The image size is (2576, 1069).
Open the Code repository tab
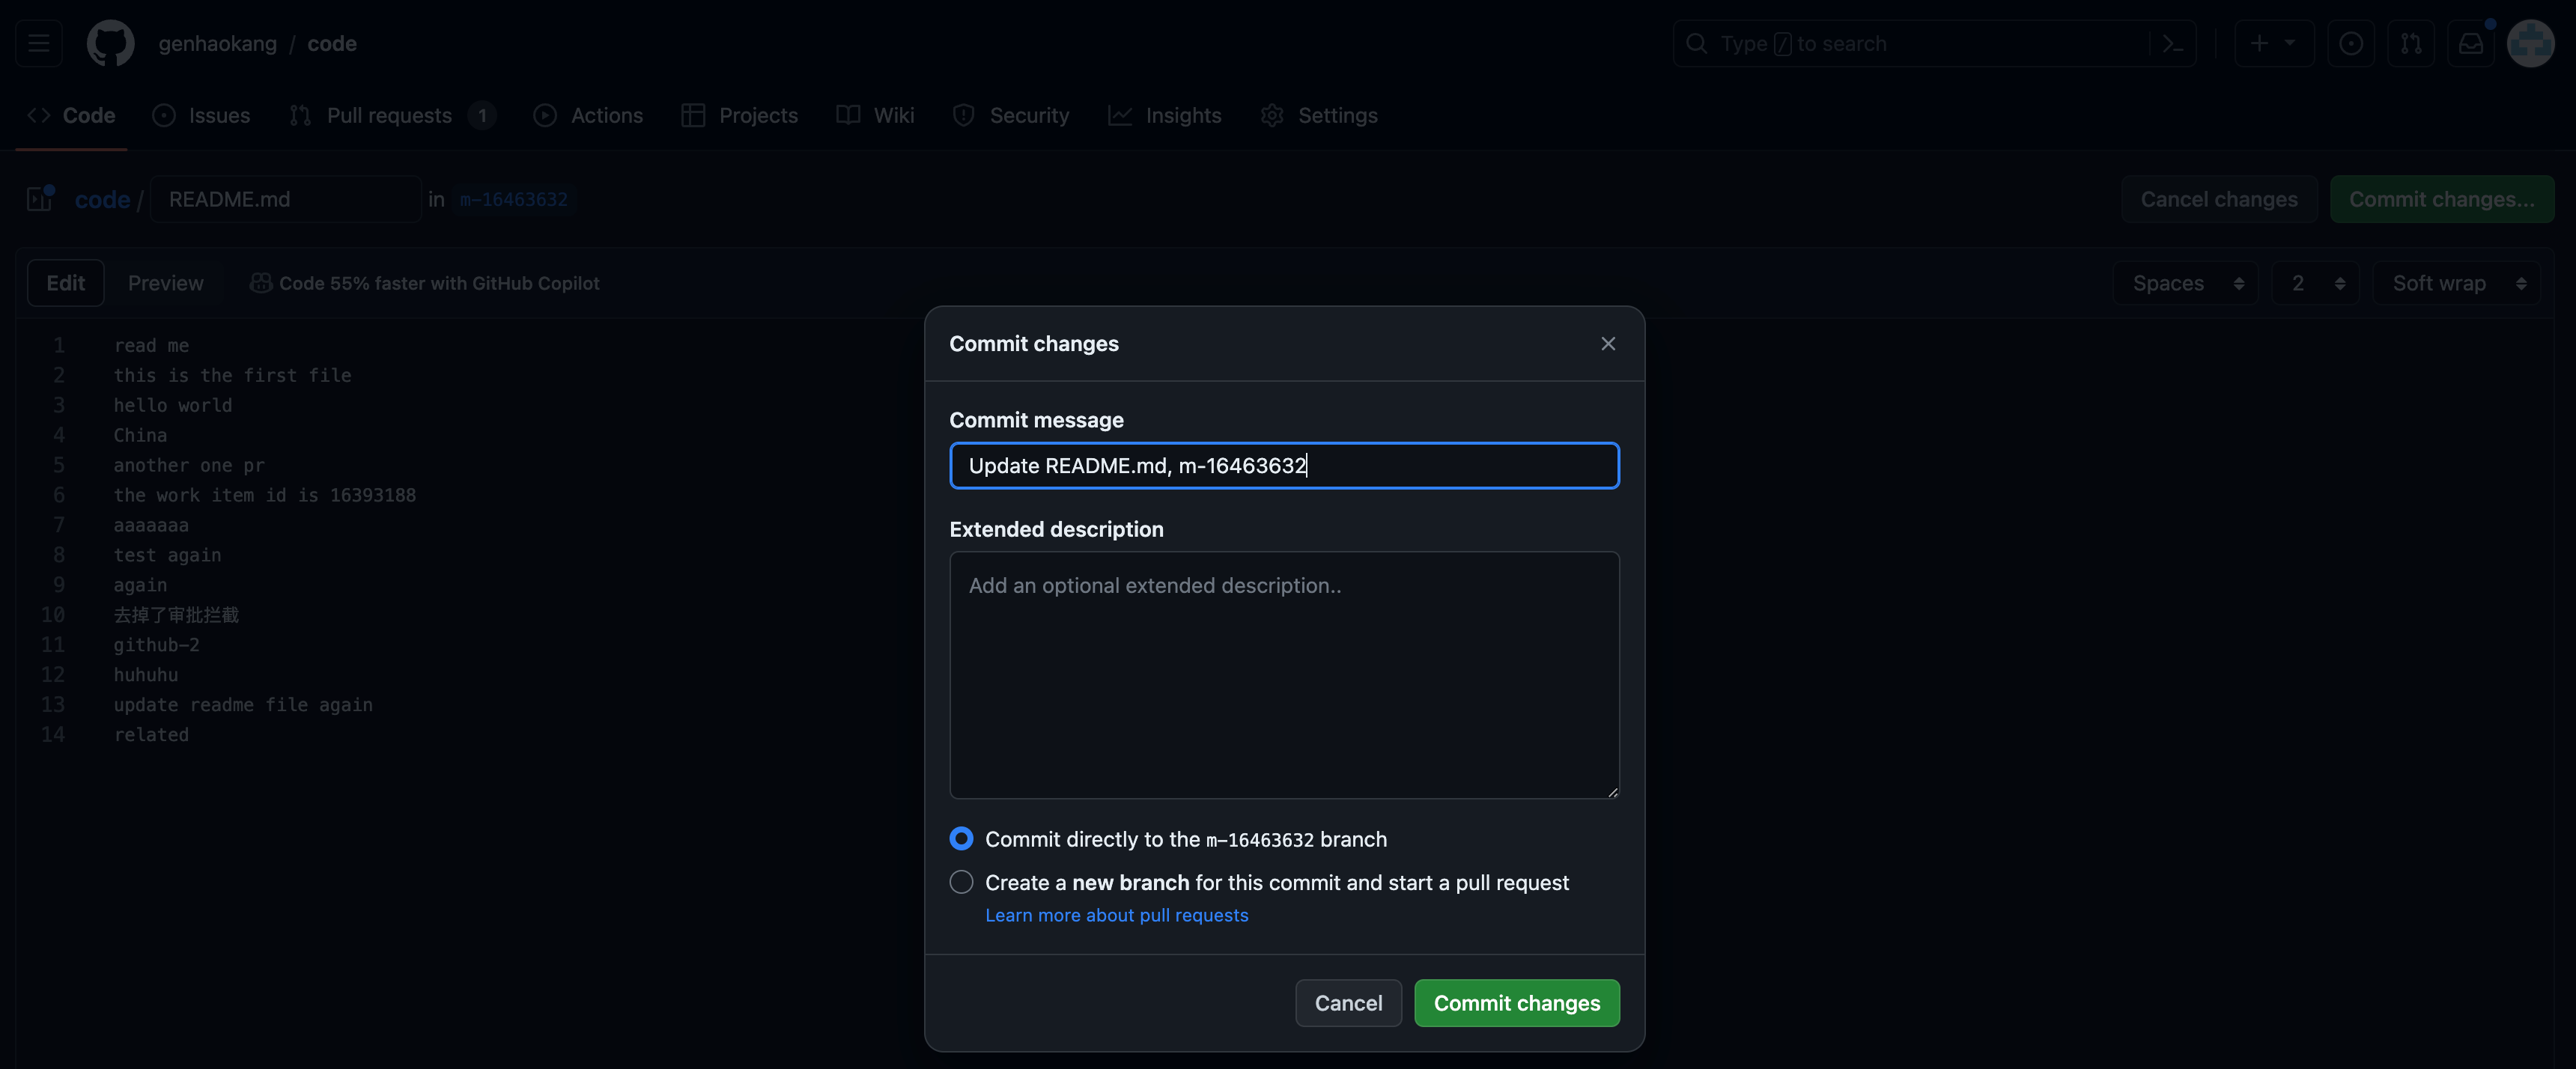click(x=71, y=115)
